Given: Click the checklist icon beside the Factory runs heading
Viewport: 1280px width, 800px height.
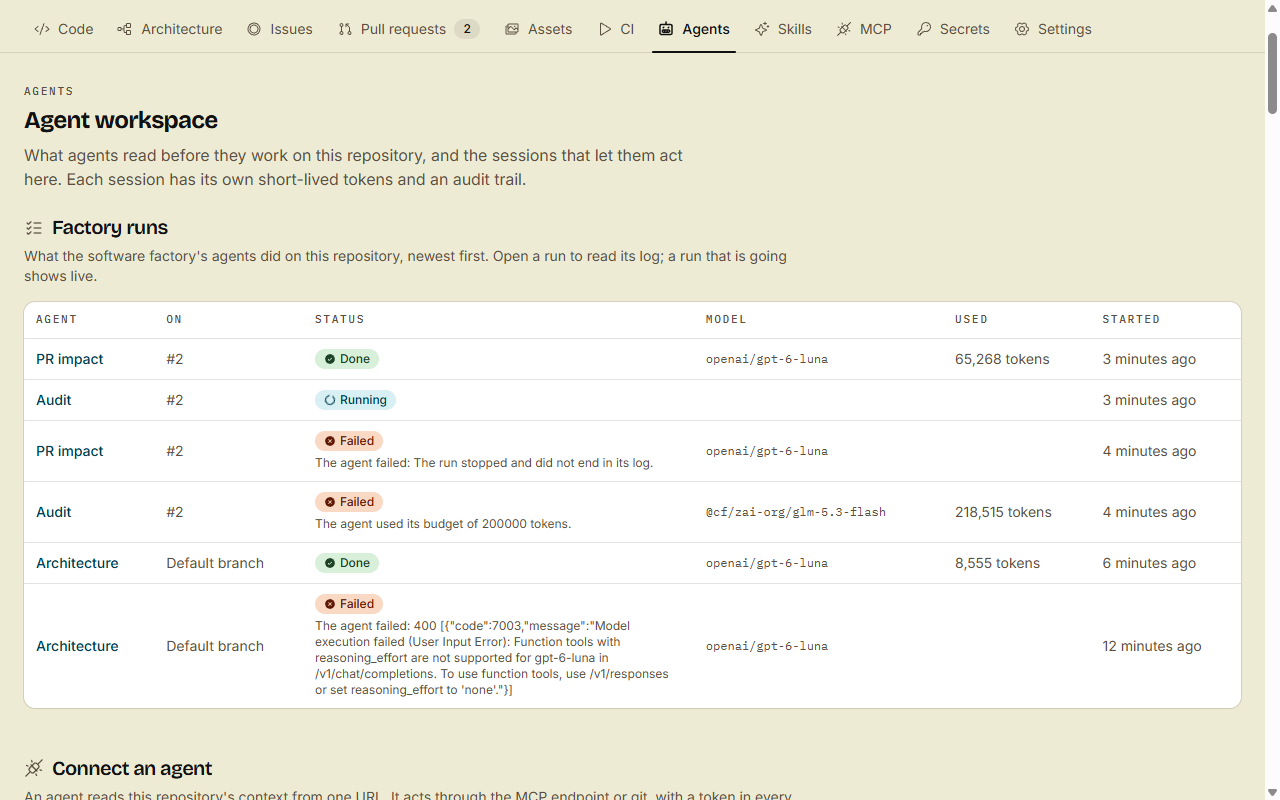Looking at the screenshot, I should click(x=34, y=228).
